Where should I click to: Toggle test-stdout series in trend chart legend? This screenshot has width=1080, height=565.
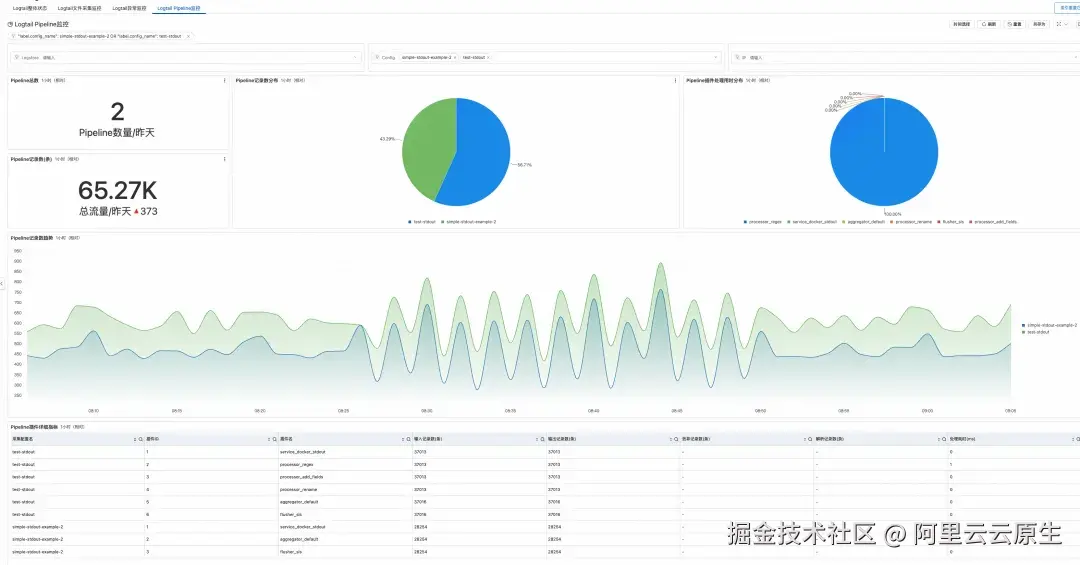(x=1036, y=332)
